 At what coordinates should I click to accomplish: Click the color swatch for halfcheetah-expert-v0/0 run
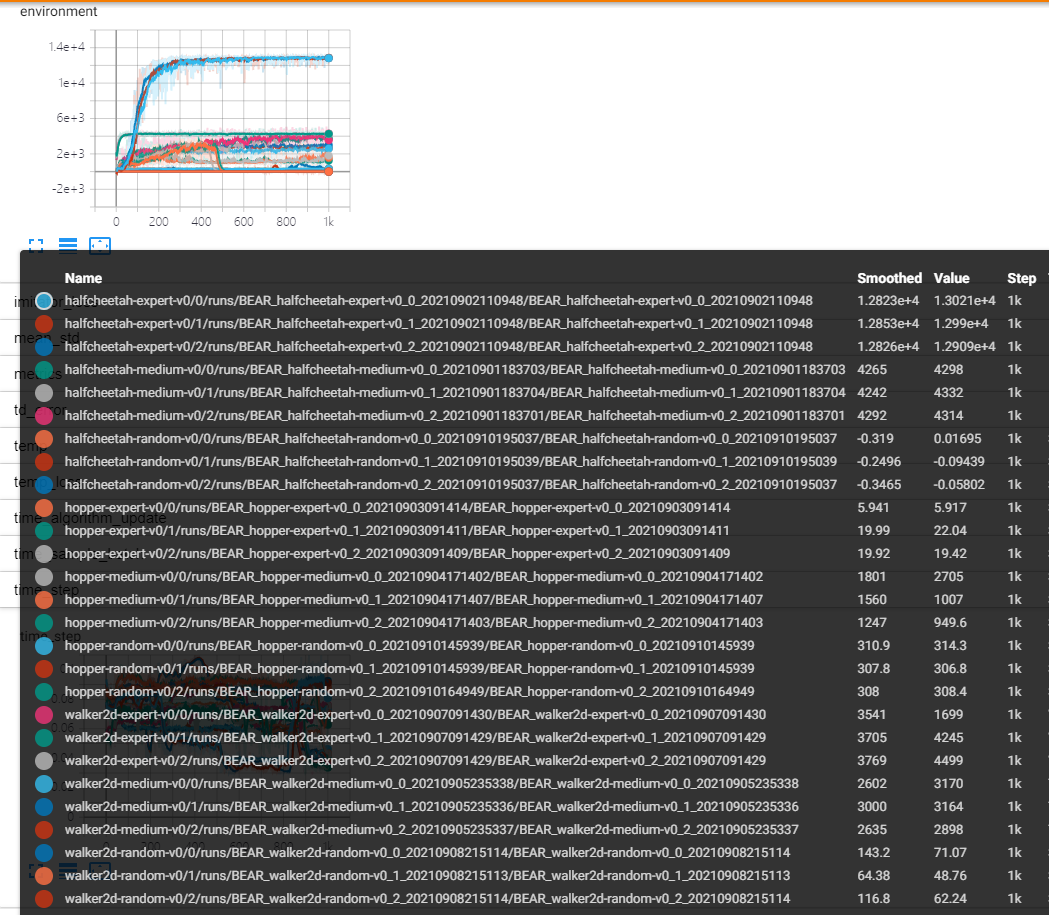(44, 301)
